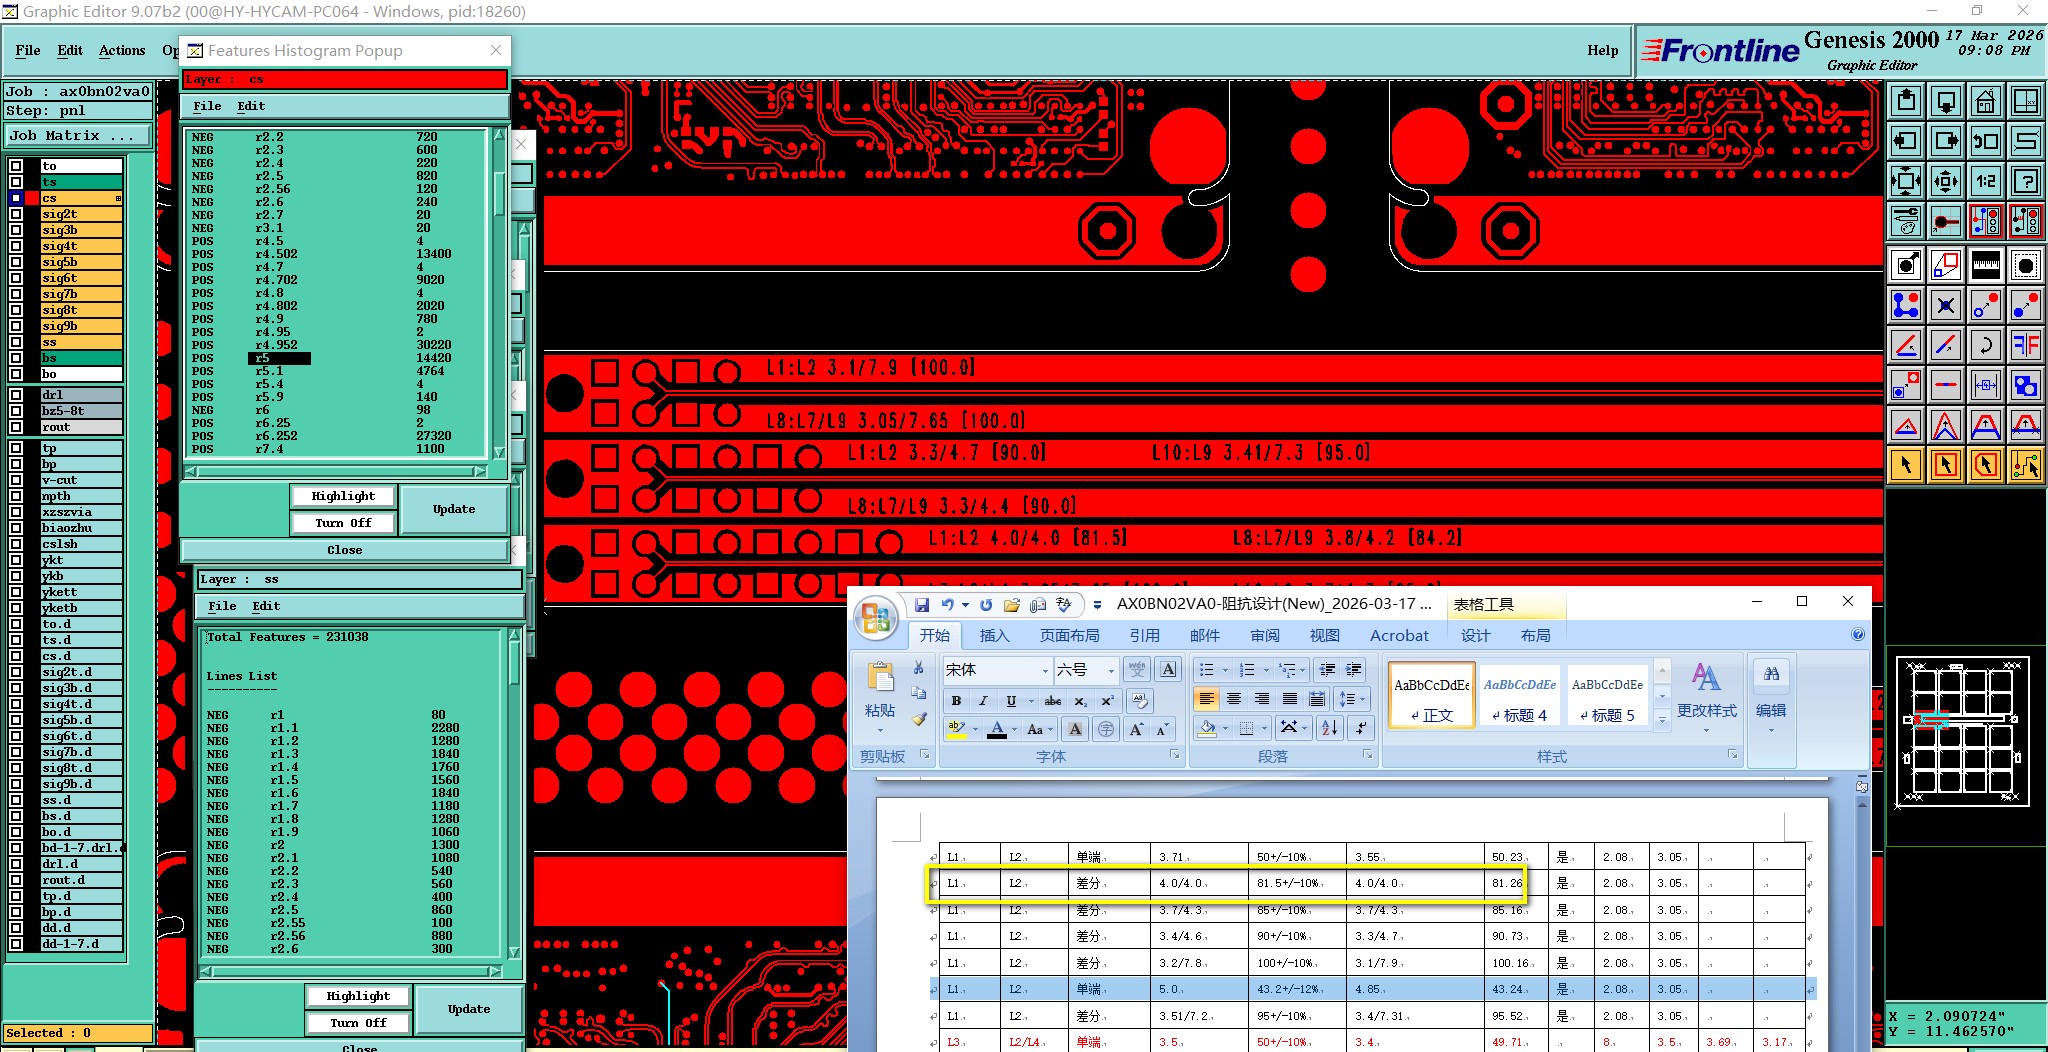Click Turn Off button in cs histogram

coord(343,523)
